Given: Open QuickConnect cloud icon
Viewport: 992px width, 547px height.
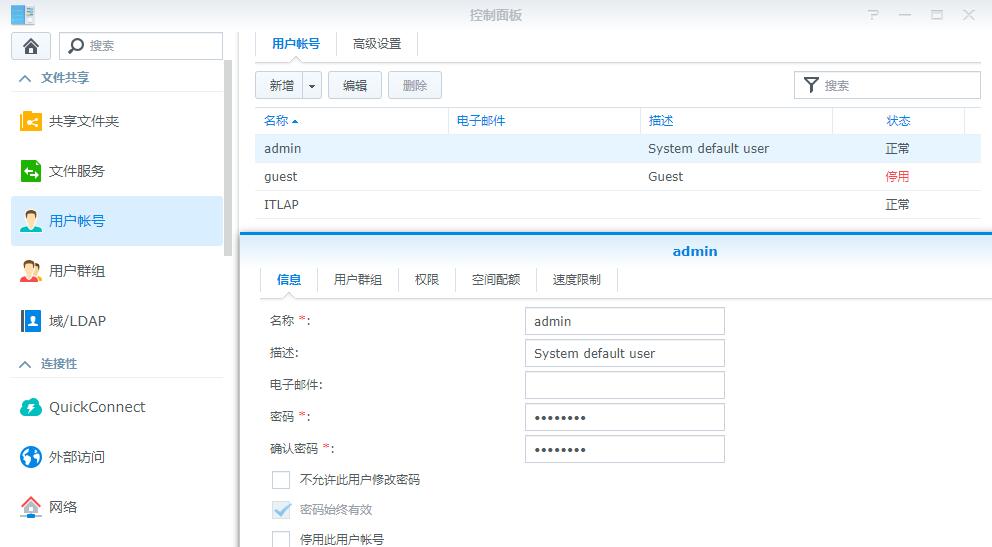Looking at the screenshot, I should click(31, 407).
